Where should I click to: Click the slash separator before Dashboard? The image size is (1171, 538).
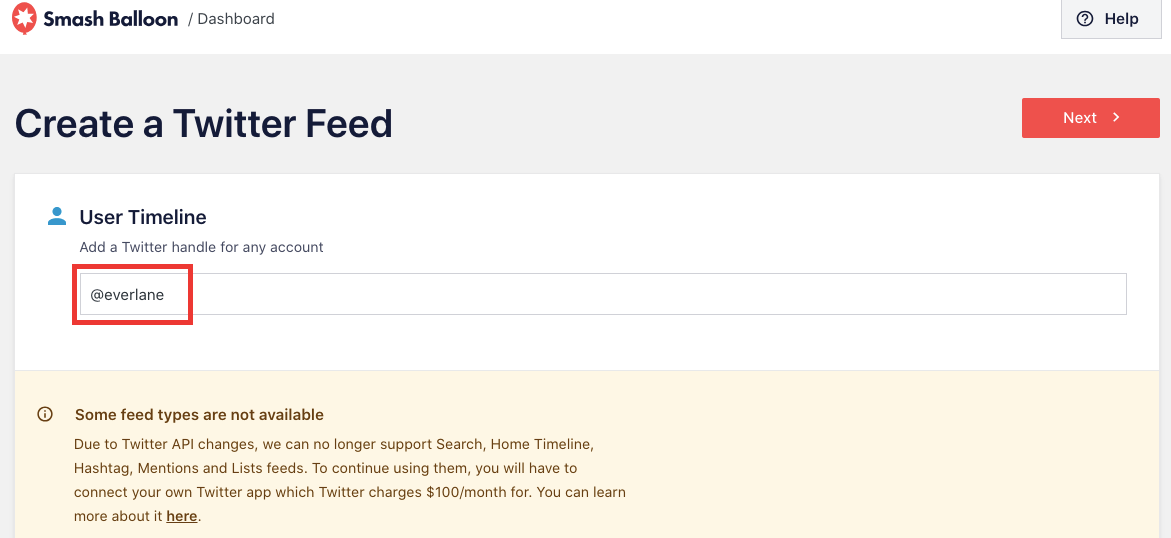click(x=190, y=19)
